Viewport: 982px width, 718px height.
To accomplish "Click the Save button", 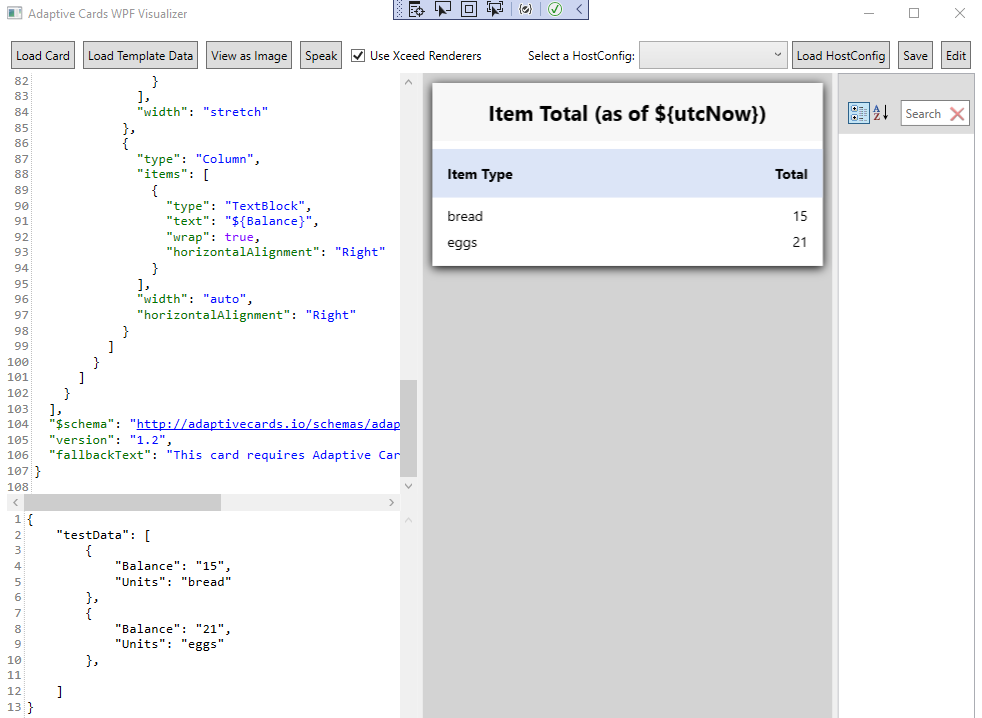I will [x=915, y=55].
